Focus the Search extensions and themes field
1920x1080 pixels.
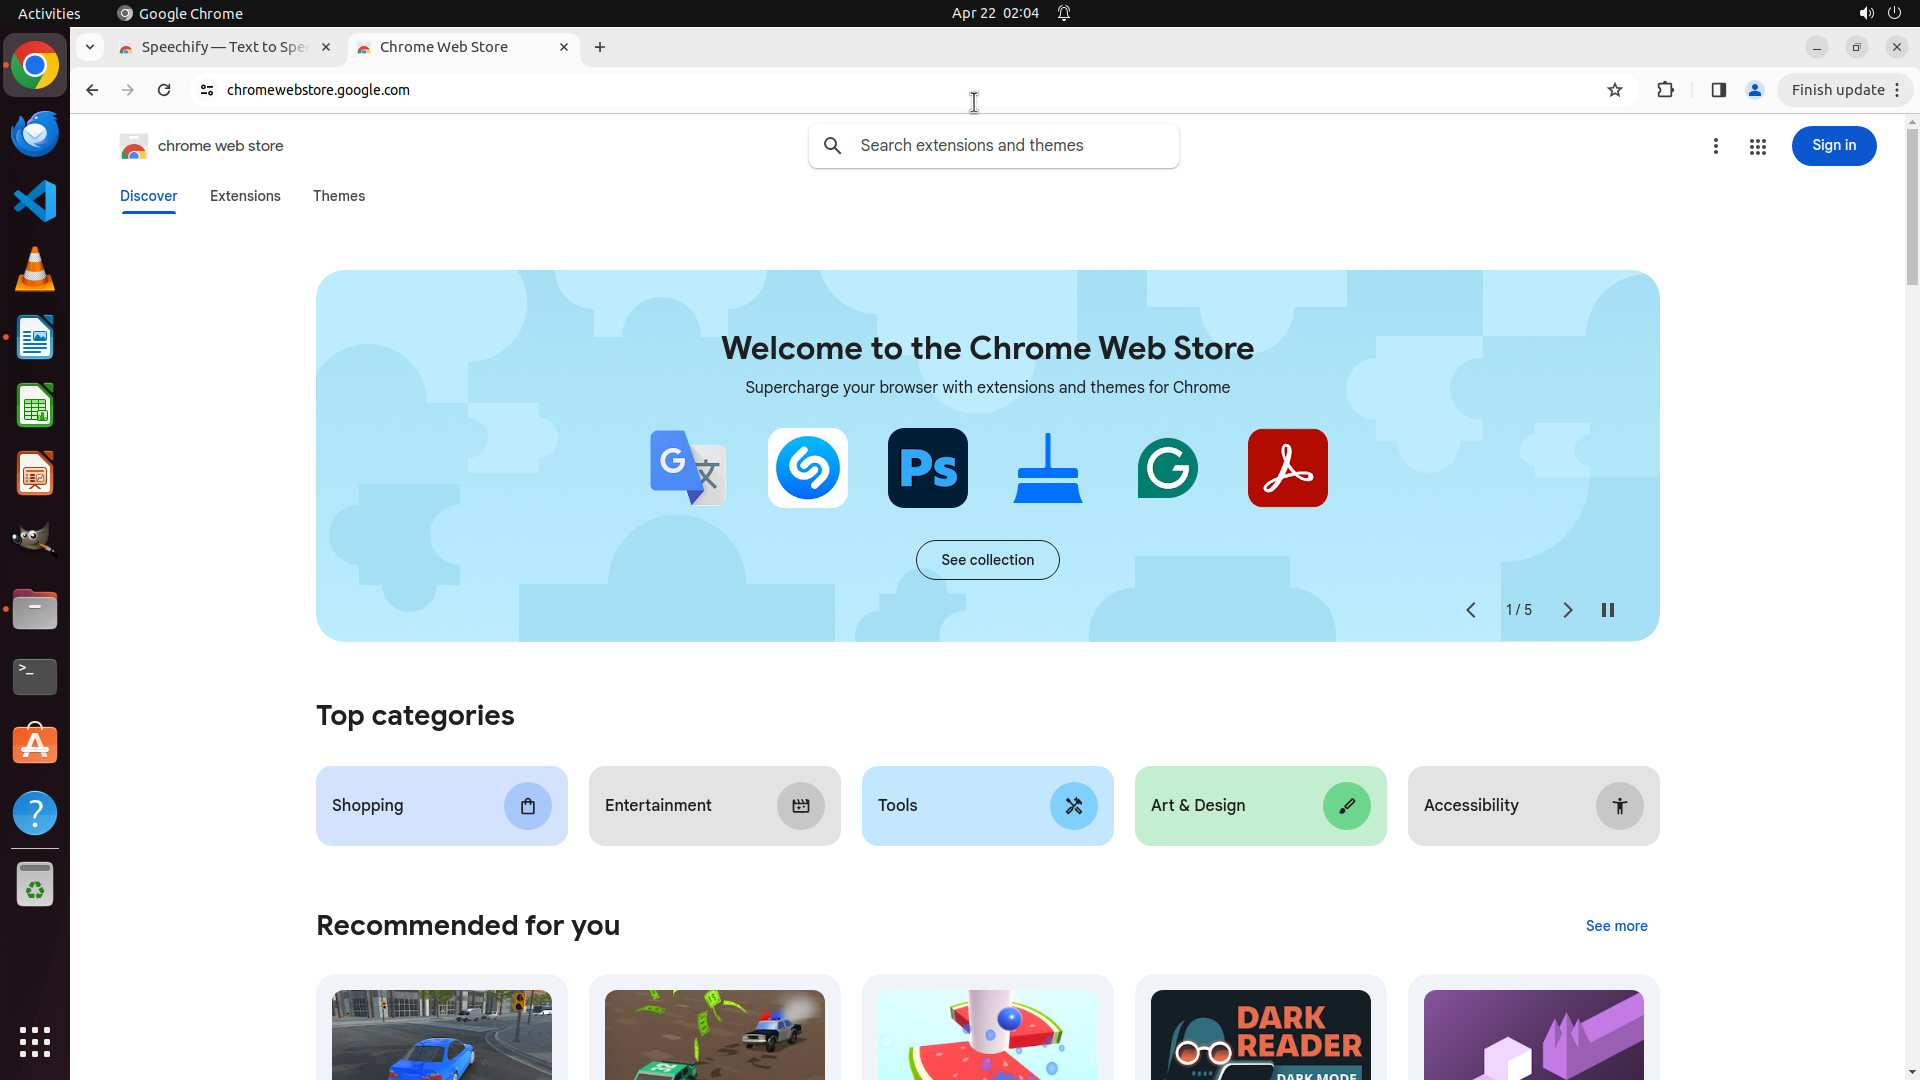coord(1010,146)
